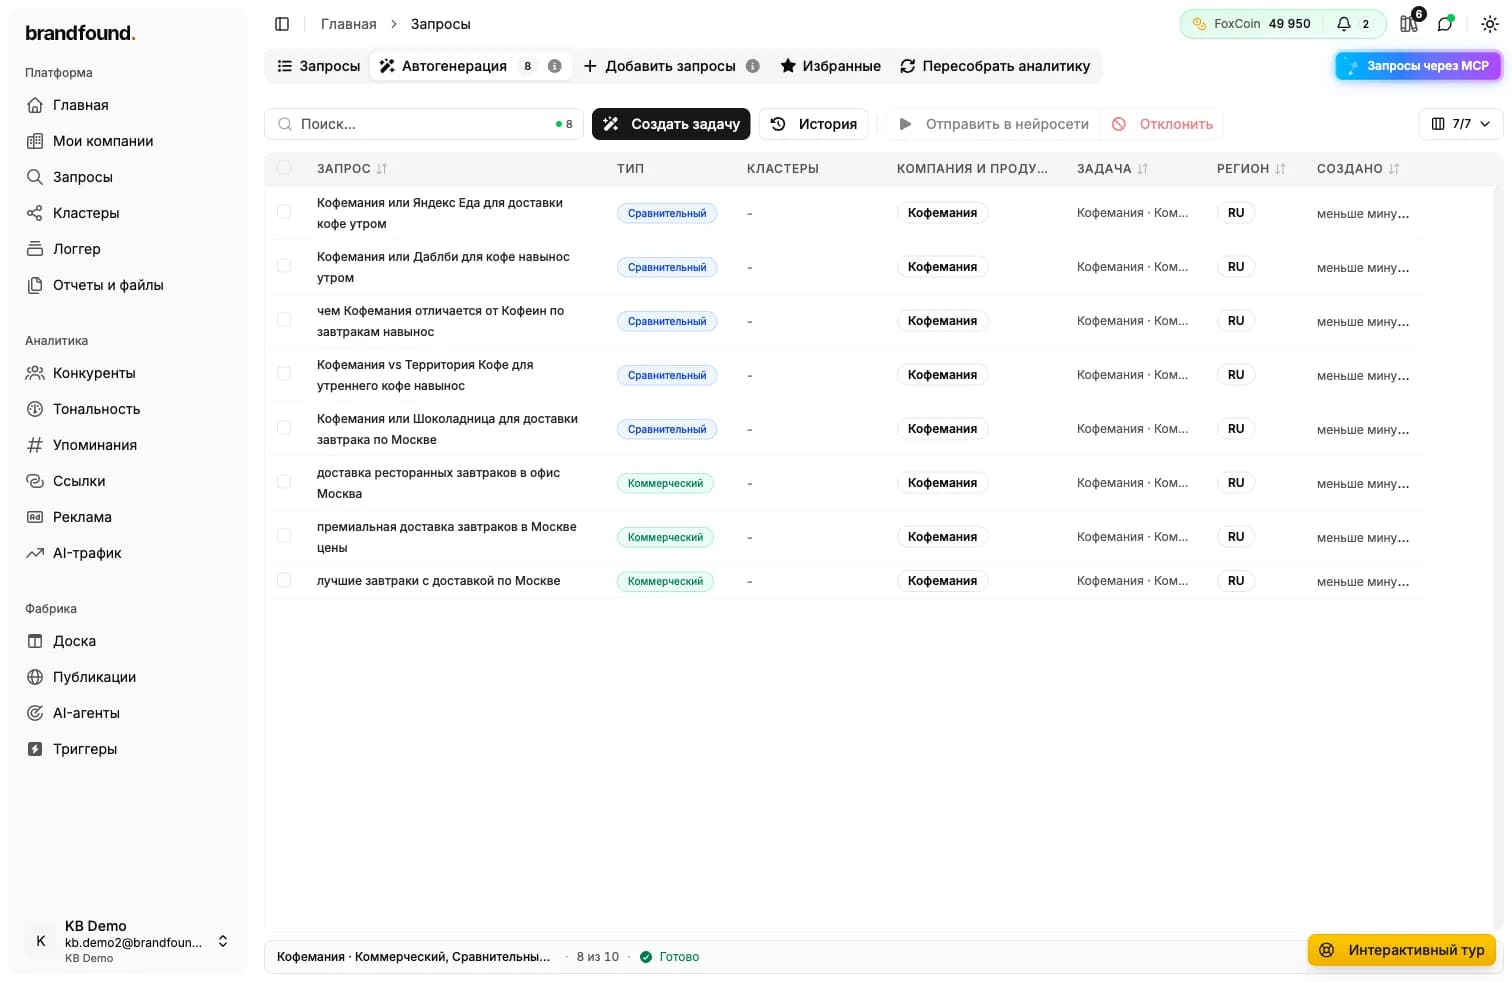The height and width of the screenshot is (982, 1512).
Task: Focus the Поиск search field
Action: [424, 124]
